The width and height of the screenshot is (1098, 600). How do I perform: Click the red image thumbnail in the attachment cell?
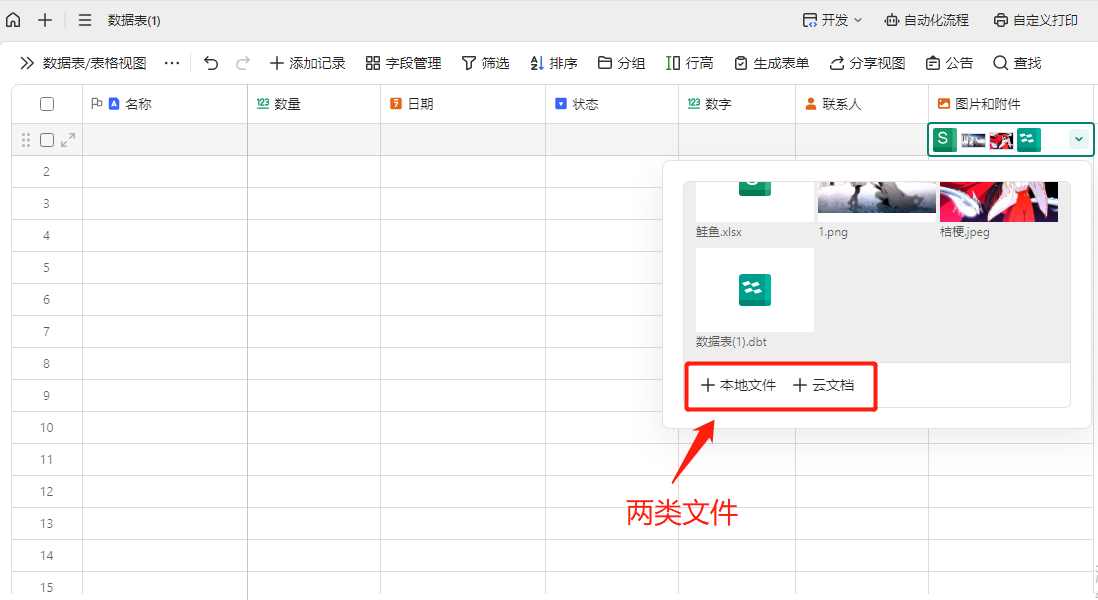1001,141
